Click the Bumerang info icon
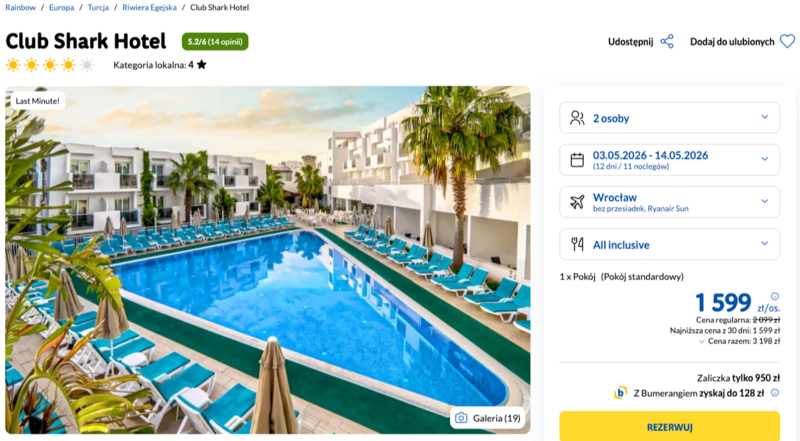 [775, 393]
